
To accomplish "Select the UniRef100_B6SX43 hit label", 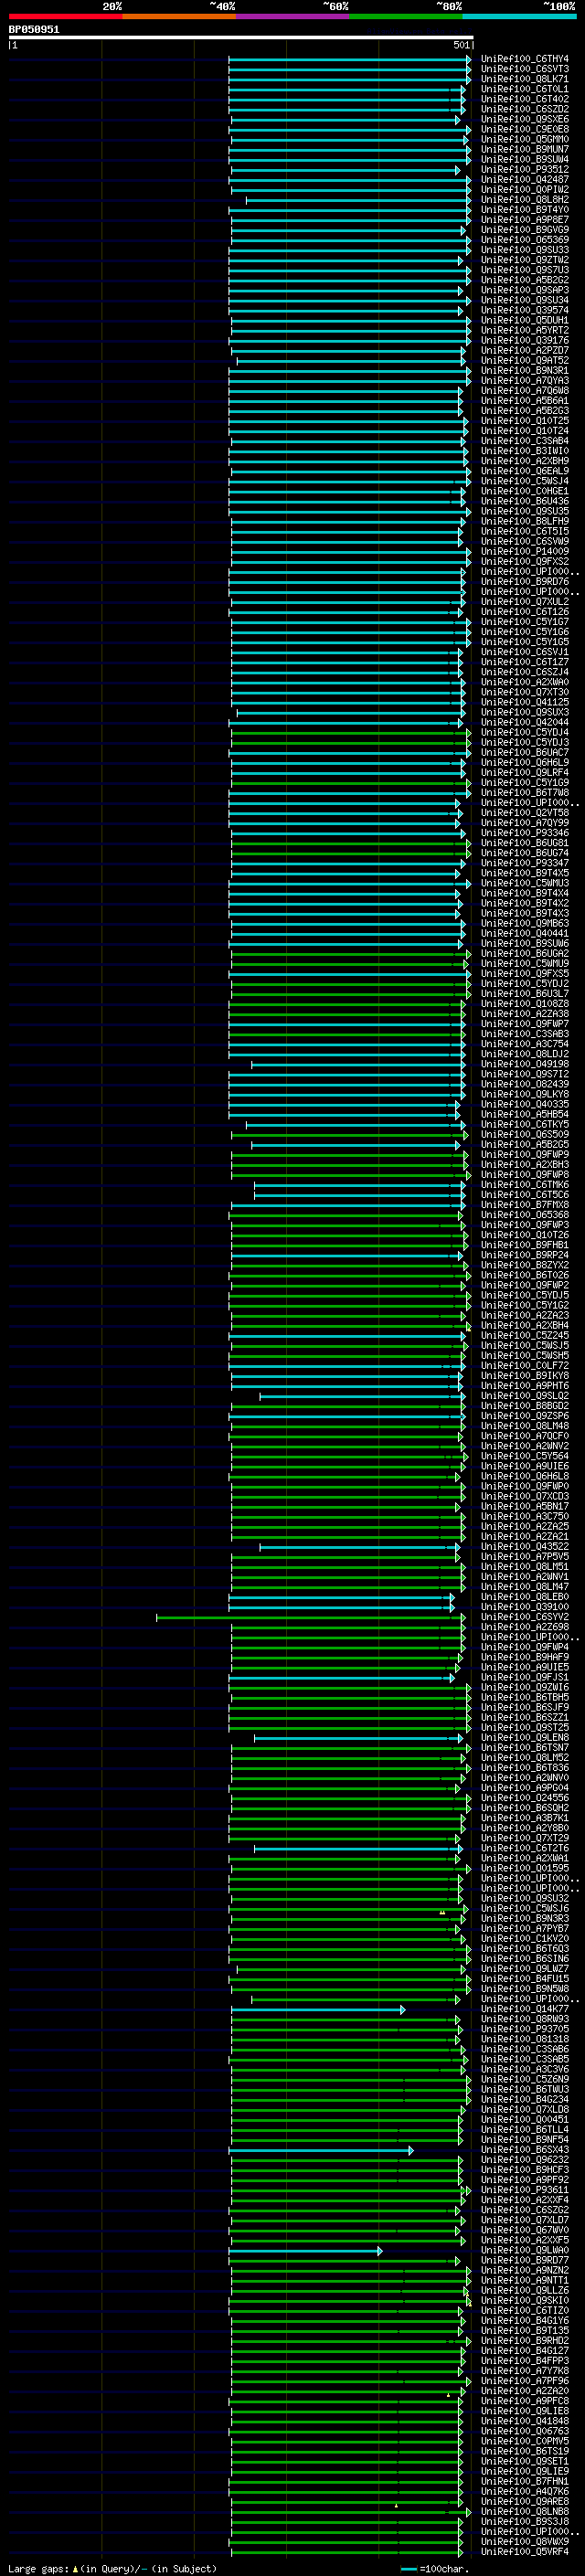I will coord(524,2150).
